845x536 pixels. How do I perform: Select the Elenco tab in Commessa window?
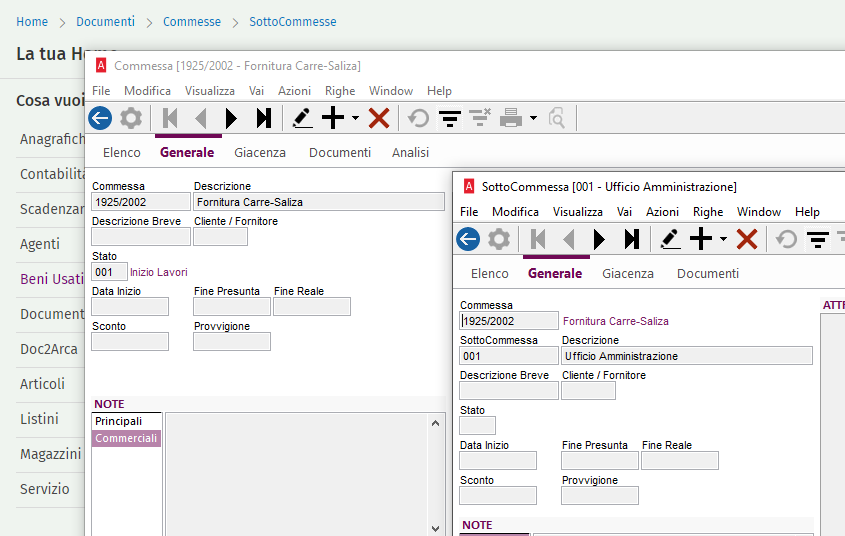click(122, 152)
